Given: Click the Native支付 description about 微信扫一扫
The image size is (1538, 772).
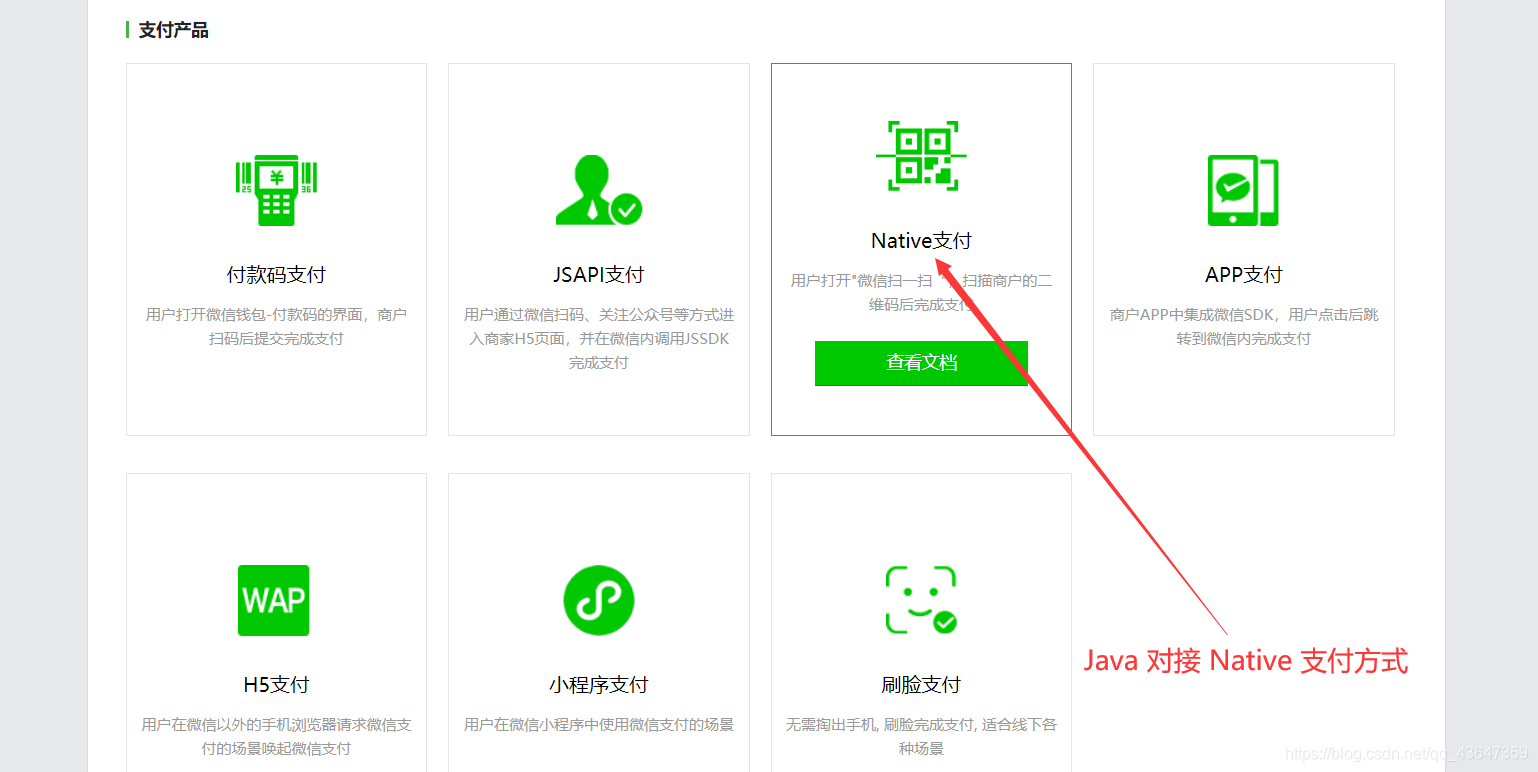Looking at the screenshot, I should tap(921, 293).
